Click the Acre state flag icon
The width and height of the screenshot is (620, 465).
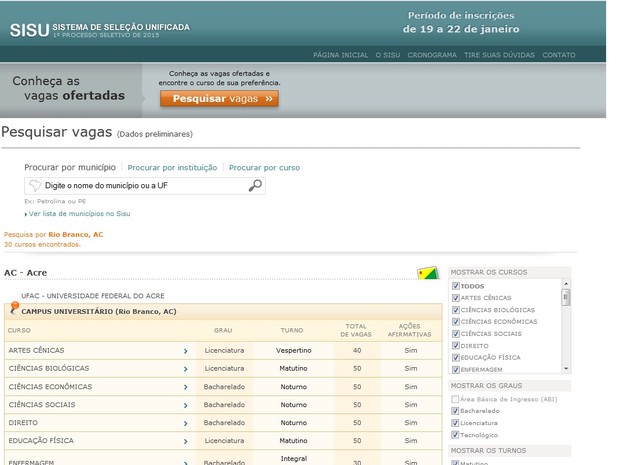pyautogui.click(x=426, y=274)
